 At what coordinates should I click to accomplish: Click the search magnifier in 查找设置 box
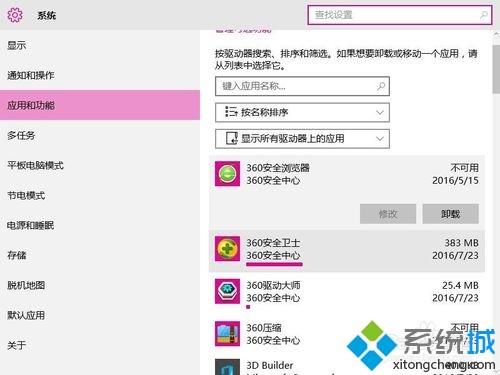[484, 15]
